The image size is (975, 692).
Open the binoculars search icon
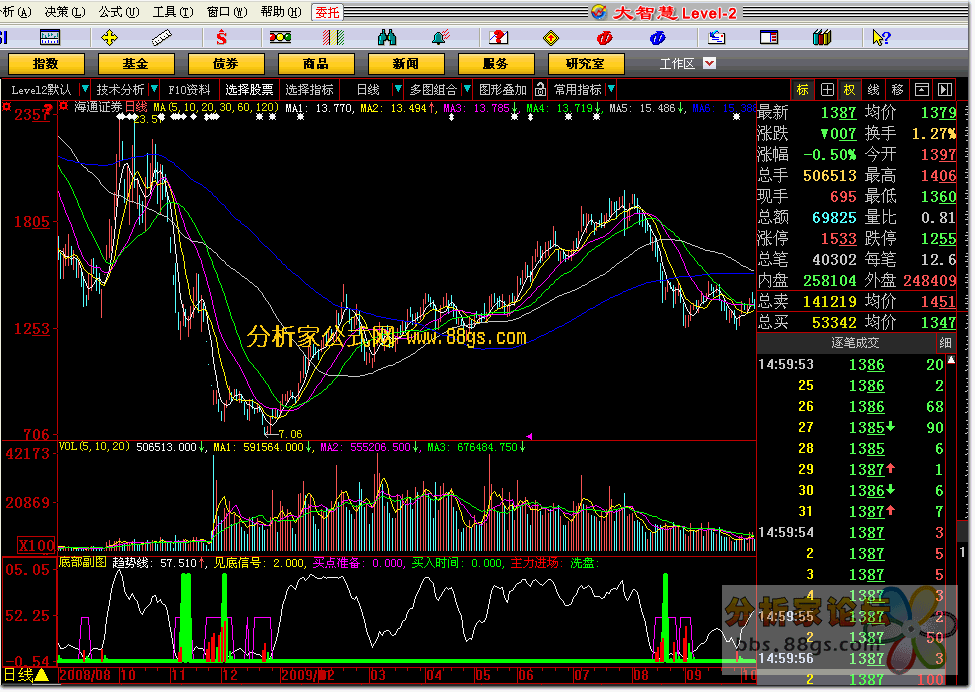point(387,38)
